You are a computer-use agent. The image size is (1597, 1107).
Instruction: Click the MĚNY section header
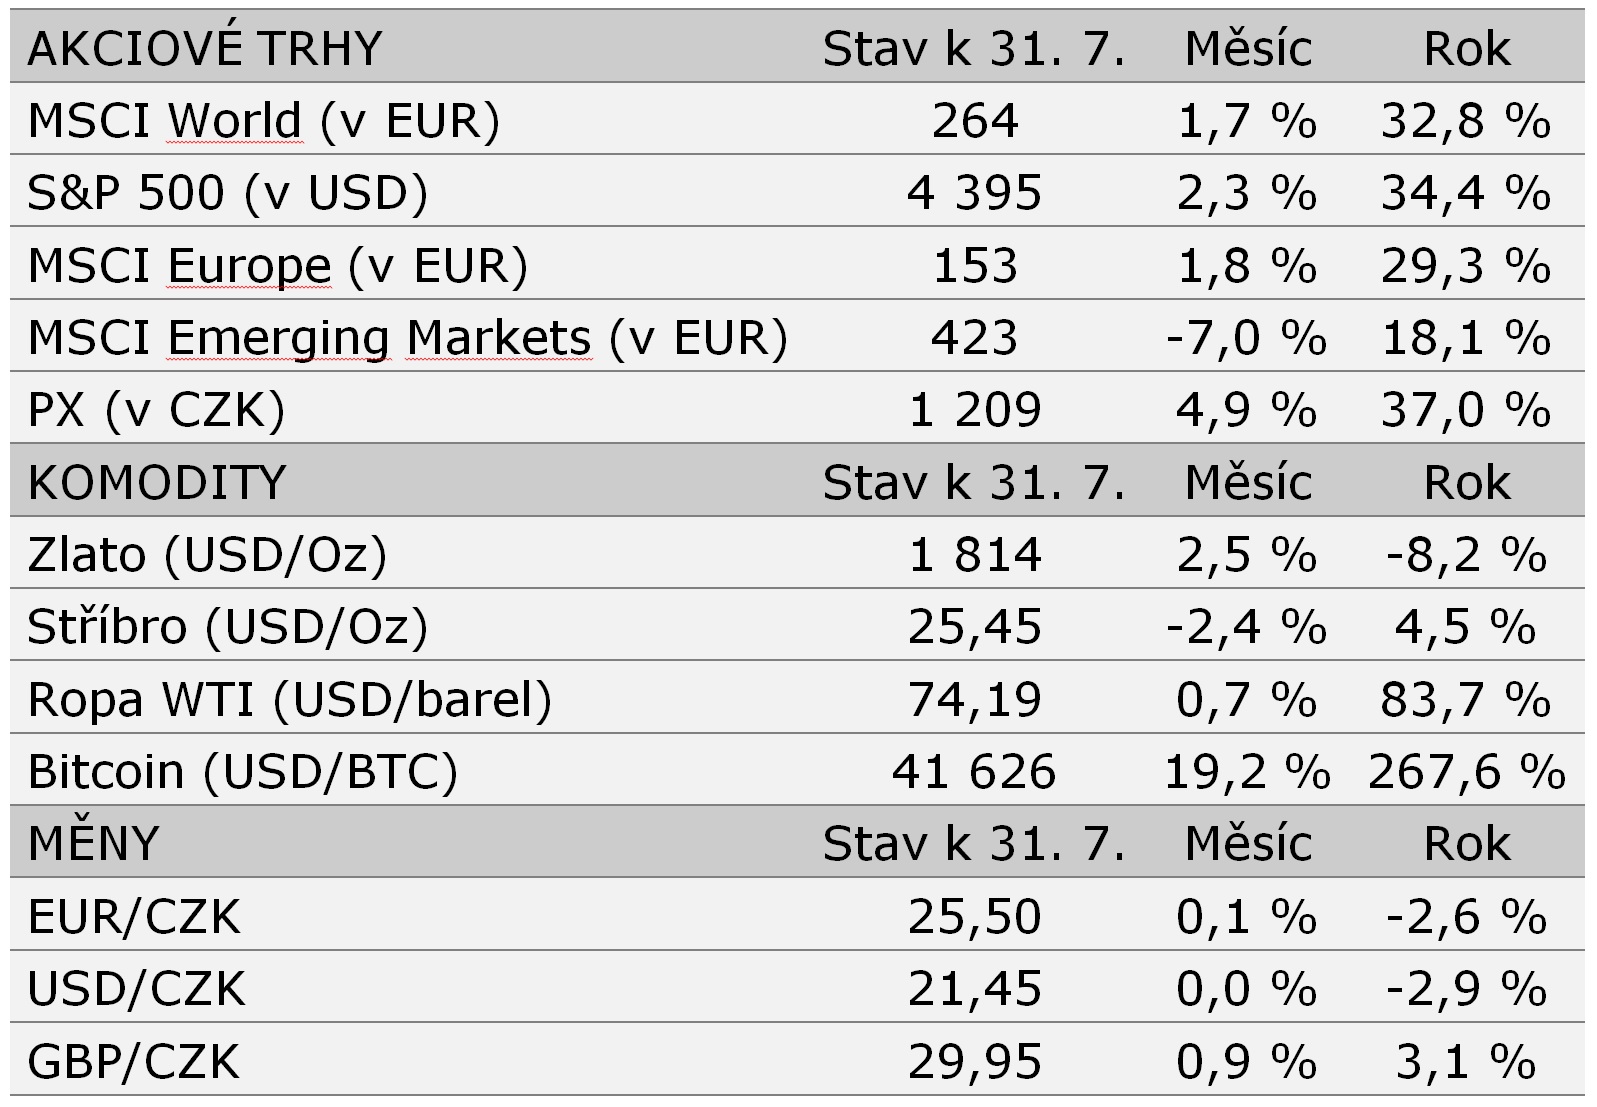coord(94,844)
